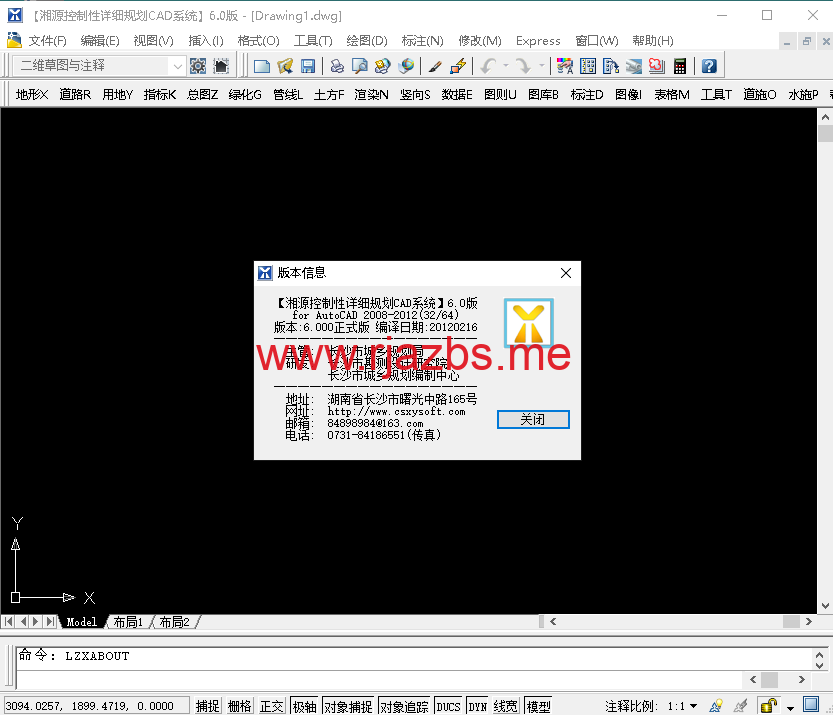Switch to the Model tab

82,622
